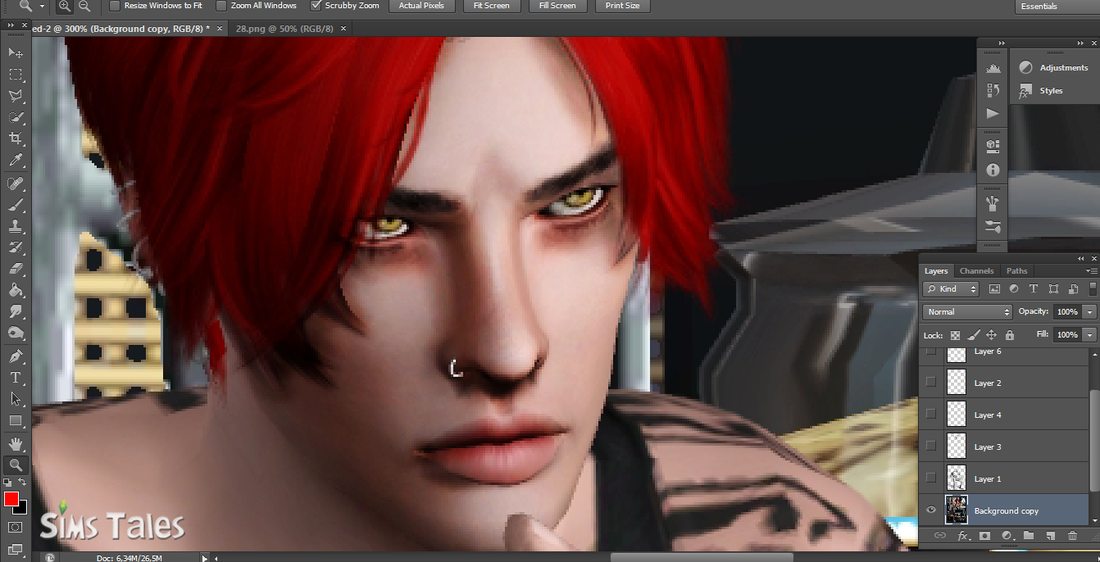Select the Pen tool
Viewport: 1100px width, 562px height.
coord(15,356)
